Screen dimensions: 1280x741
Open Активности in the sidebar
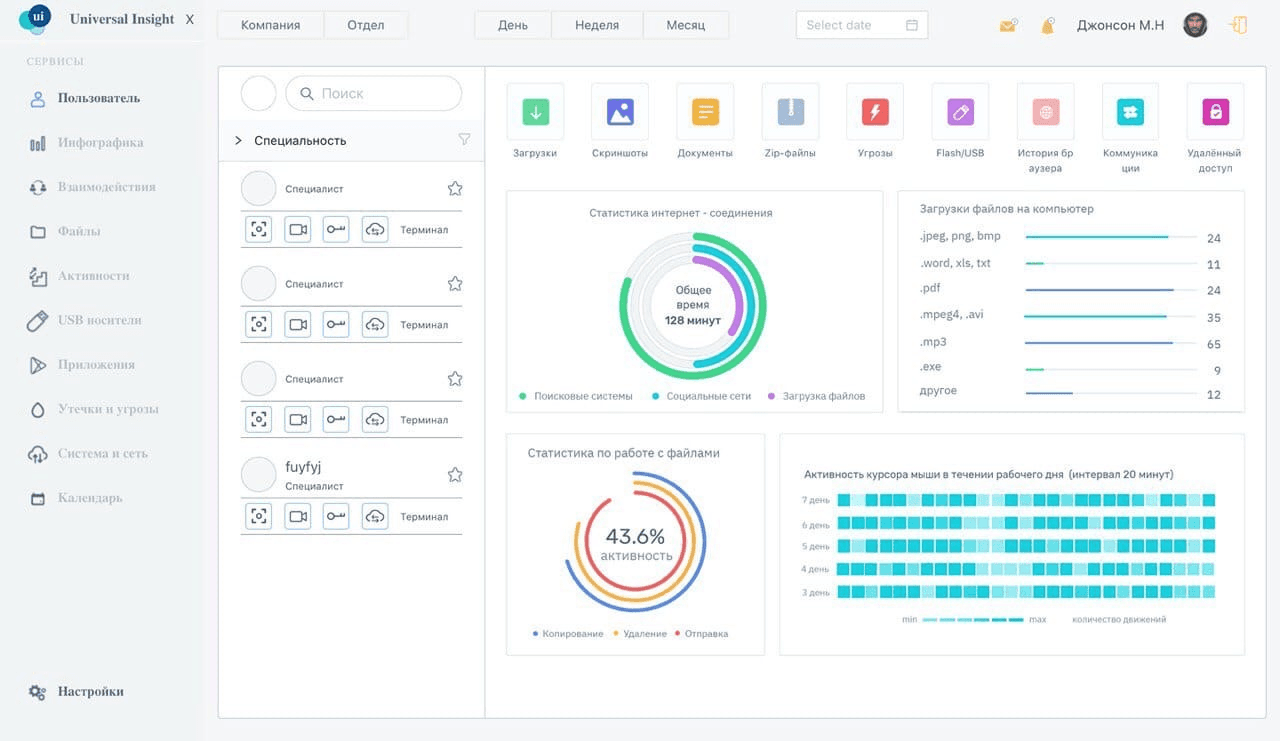(x=93, y=276)
